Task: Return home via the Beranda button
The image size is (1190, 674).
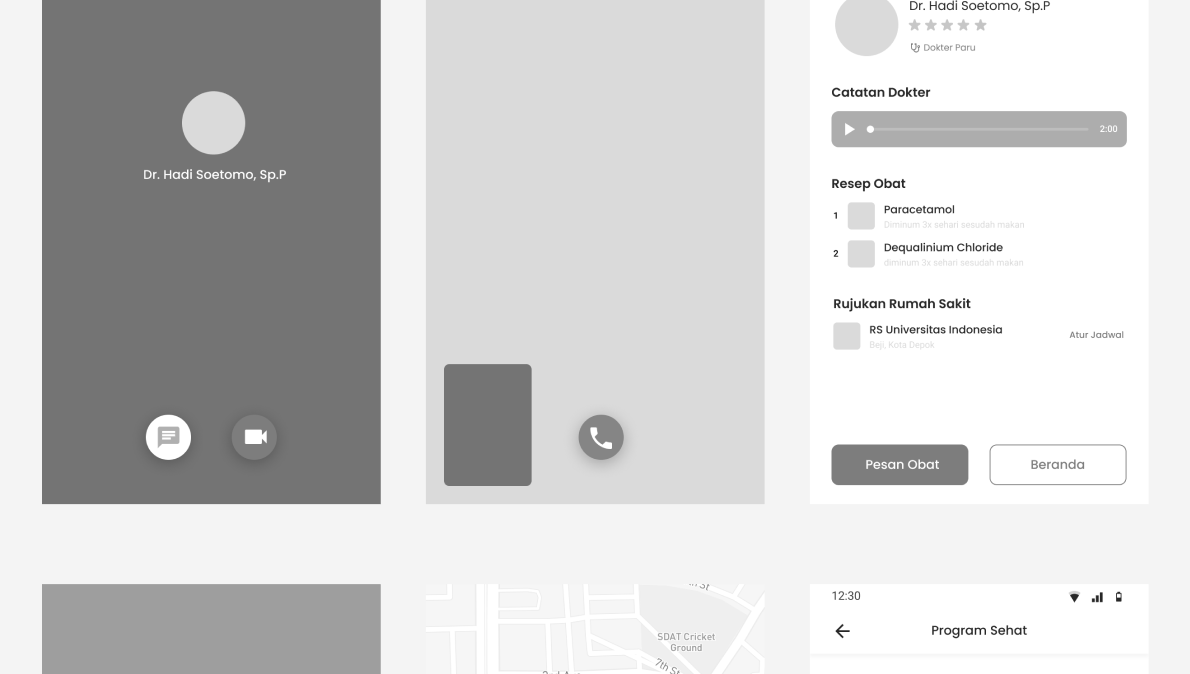Action: pyautogui.click(x=1057, y=464)
